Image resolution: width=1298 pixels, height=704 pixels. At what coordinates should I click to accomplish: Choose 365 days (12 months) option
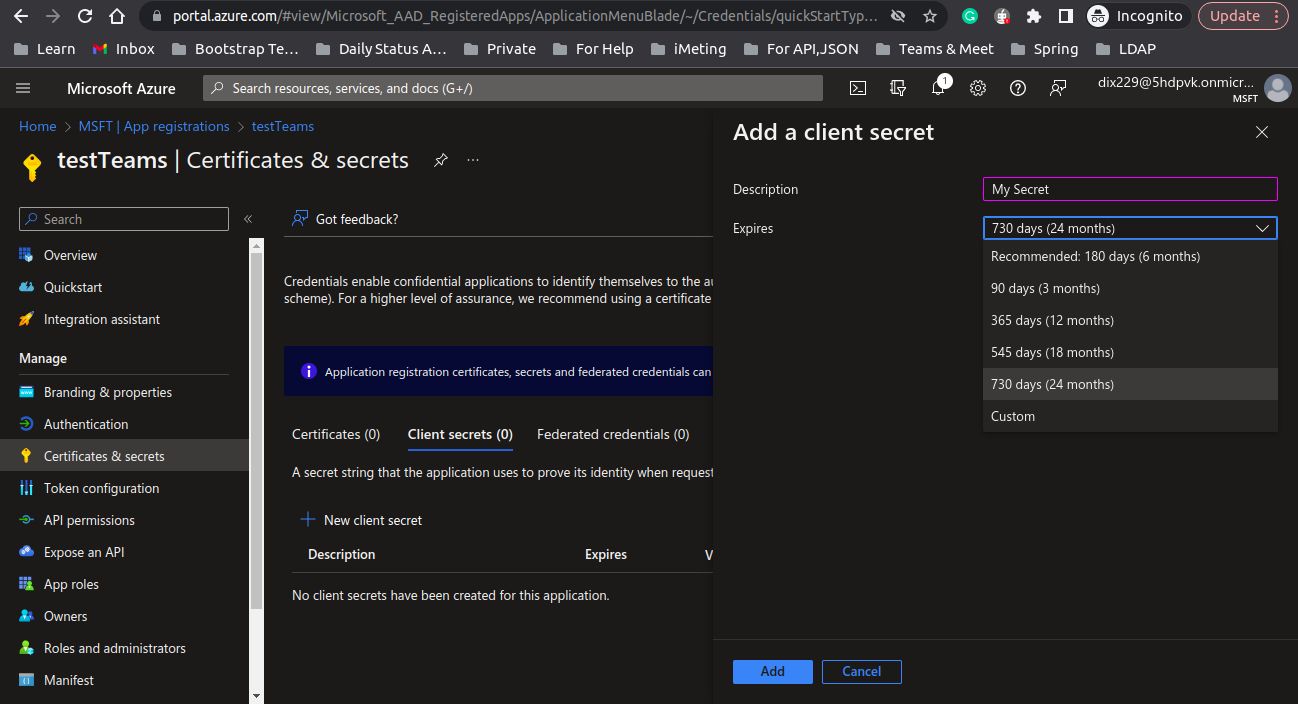1130,320
